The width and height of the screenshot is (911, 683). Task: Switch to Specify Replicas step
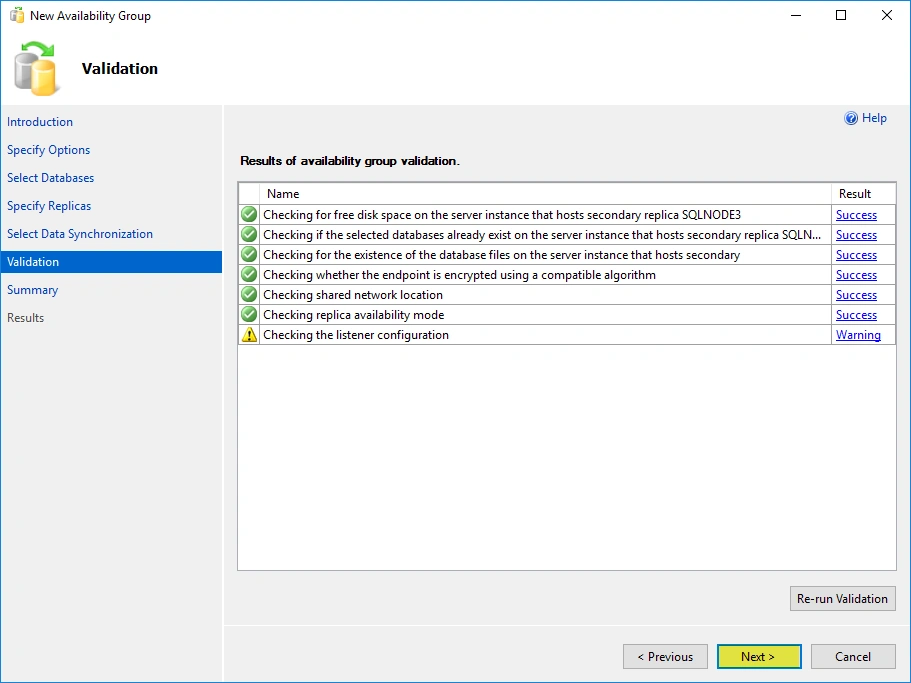click(x=49, y=206)
